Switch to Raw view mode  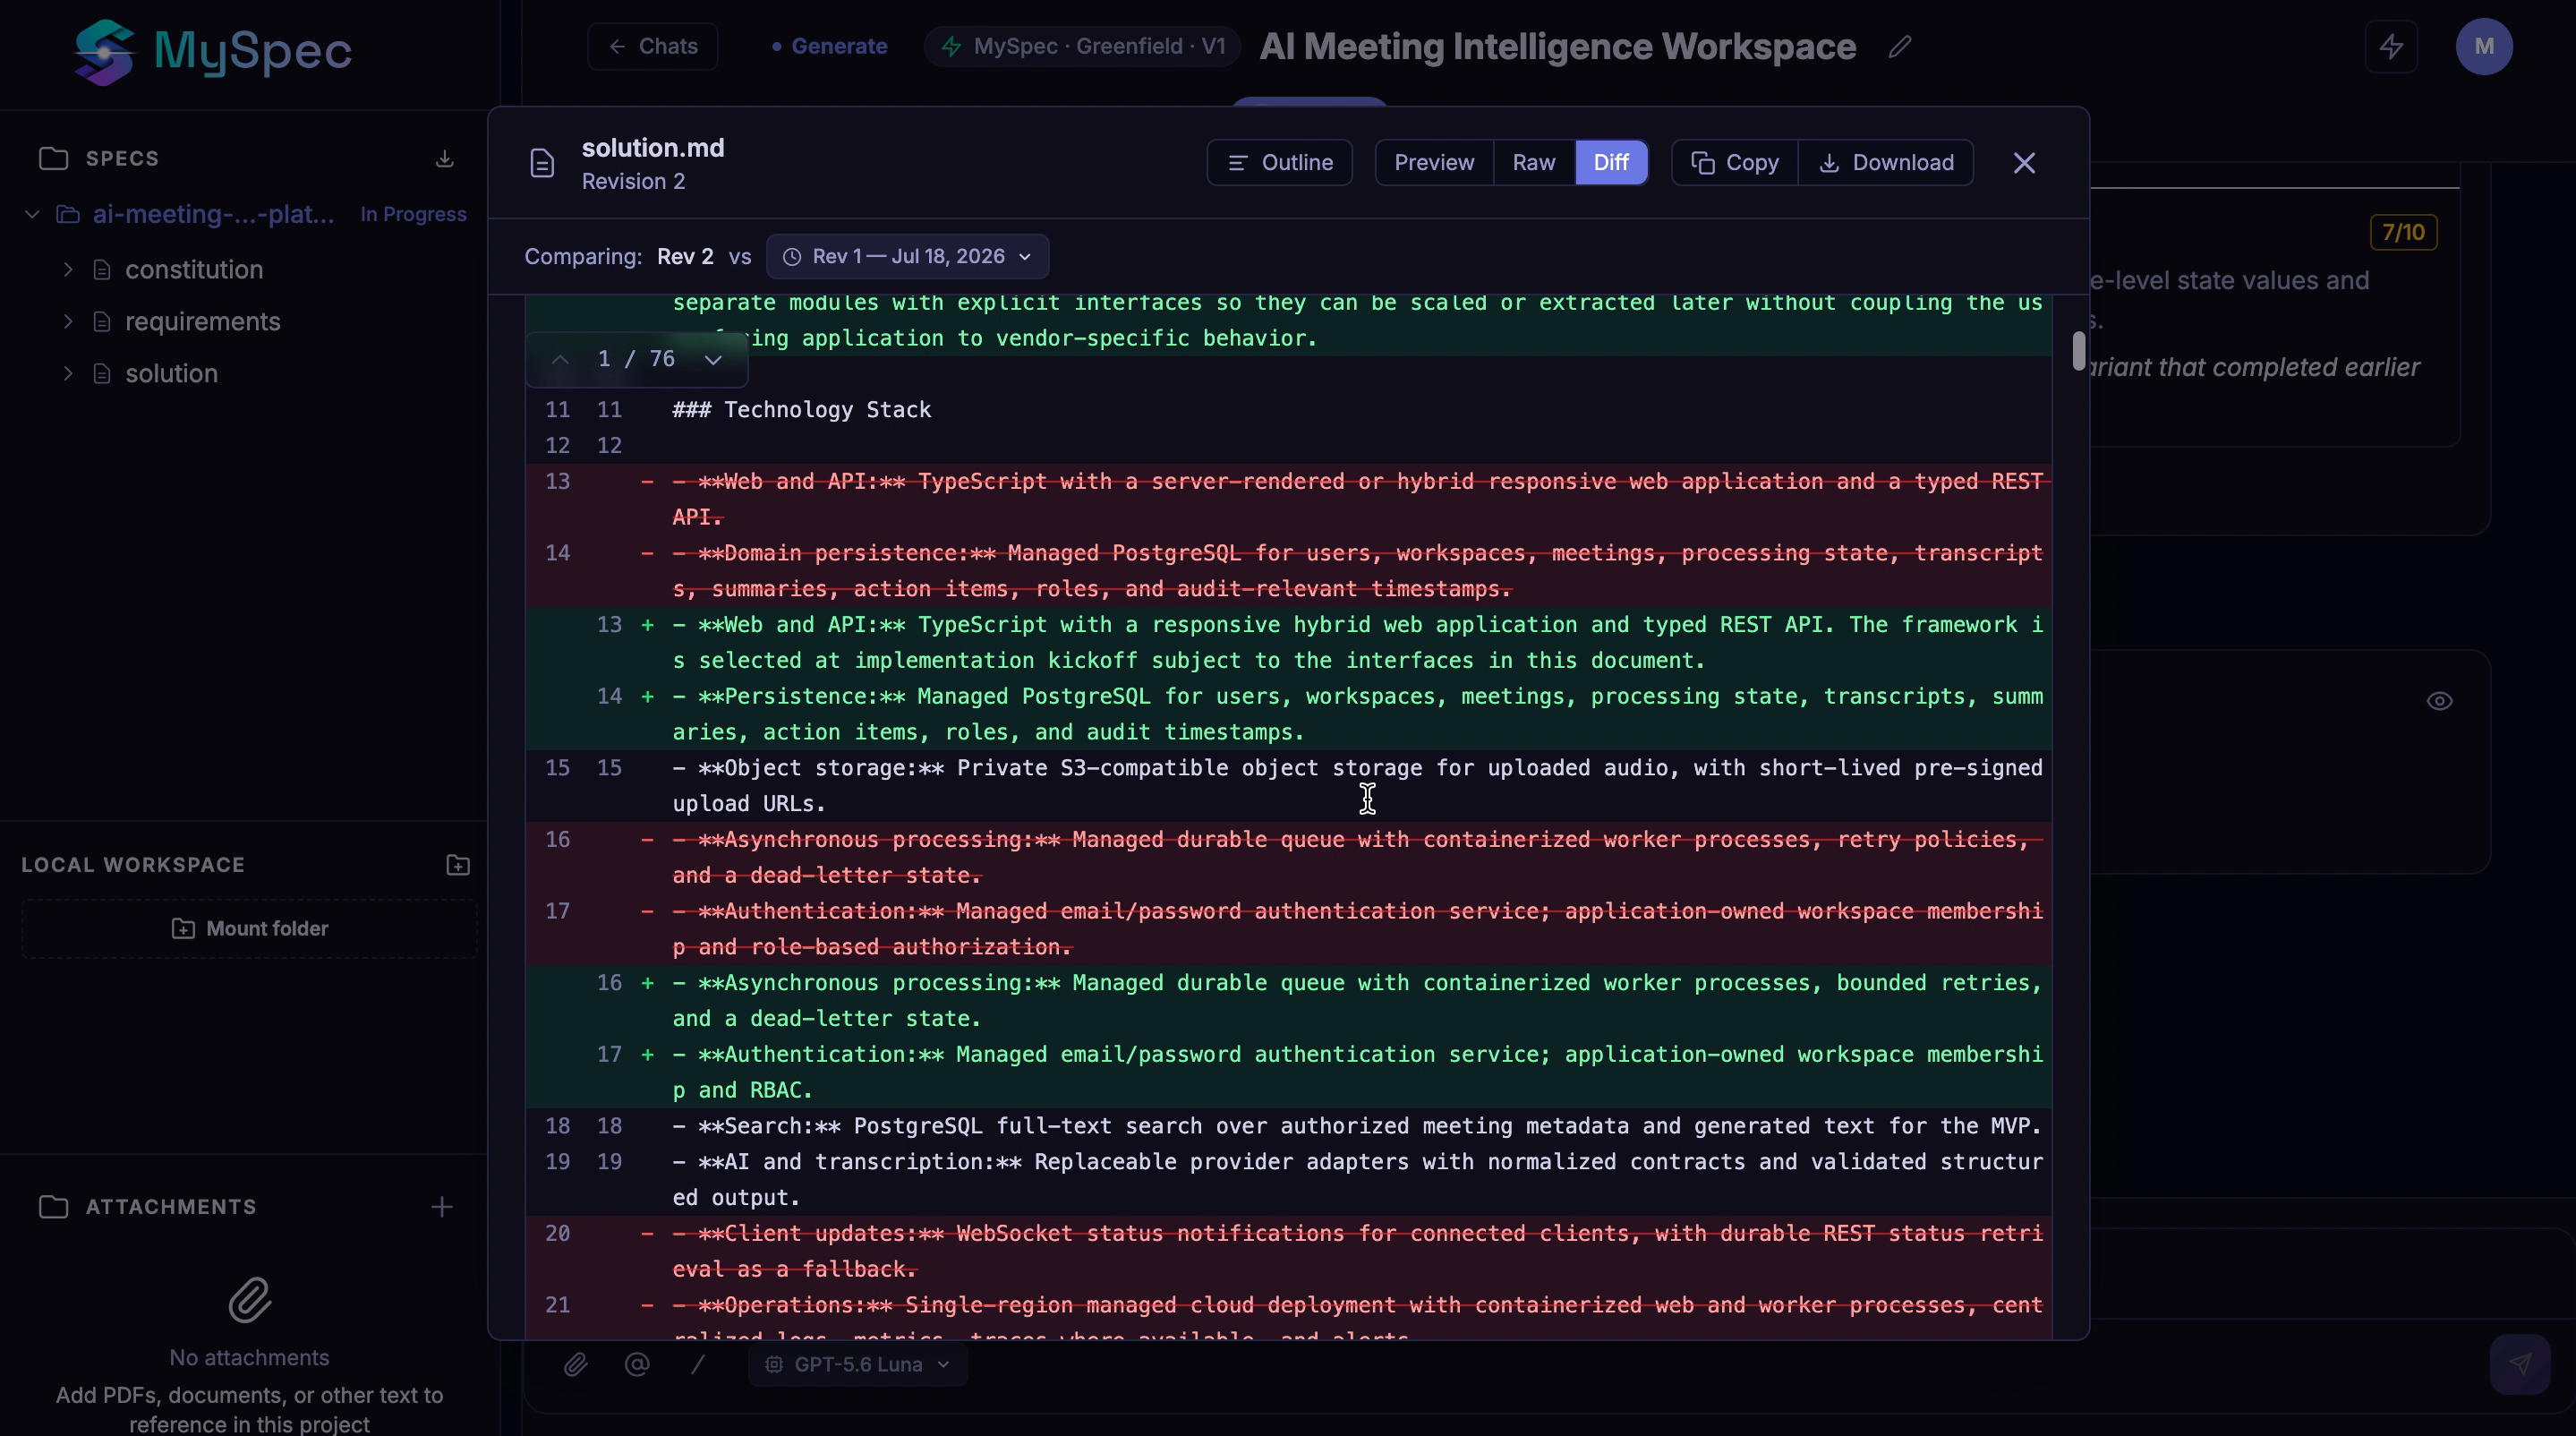point(1534,163)
